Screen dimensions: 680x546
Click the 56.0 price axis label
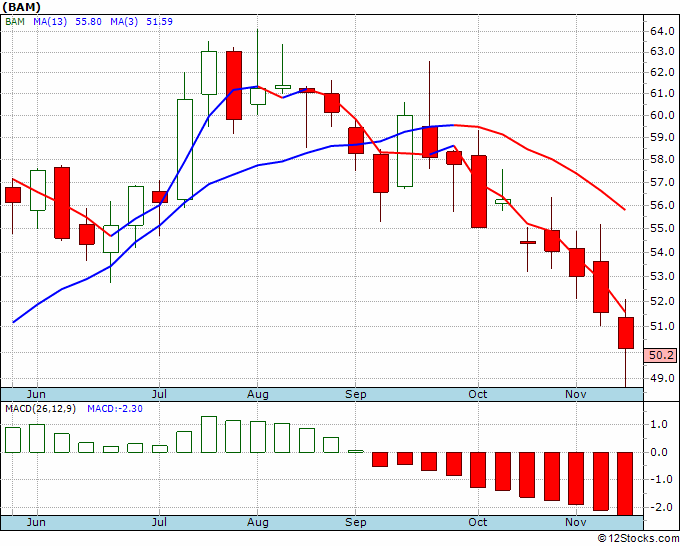662,205
